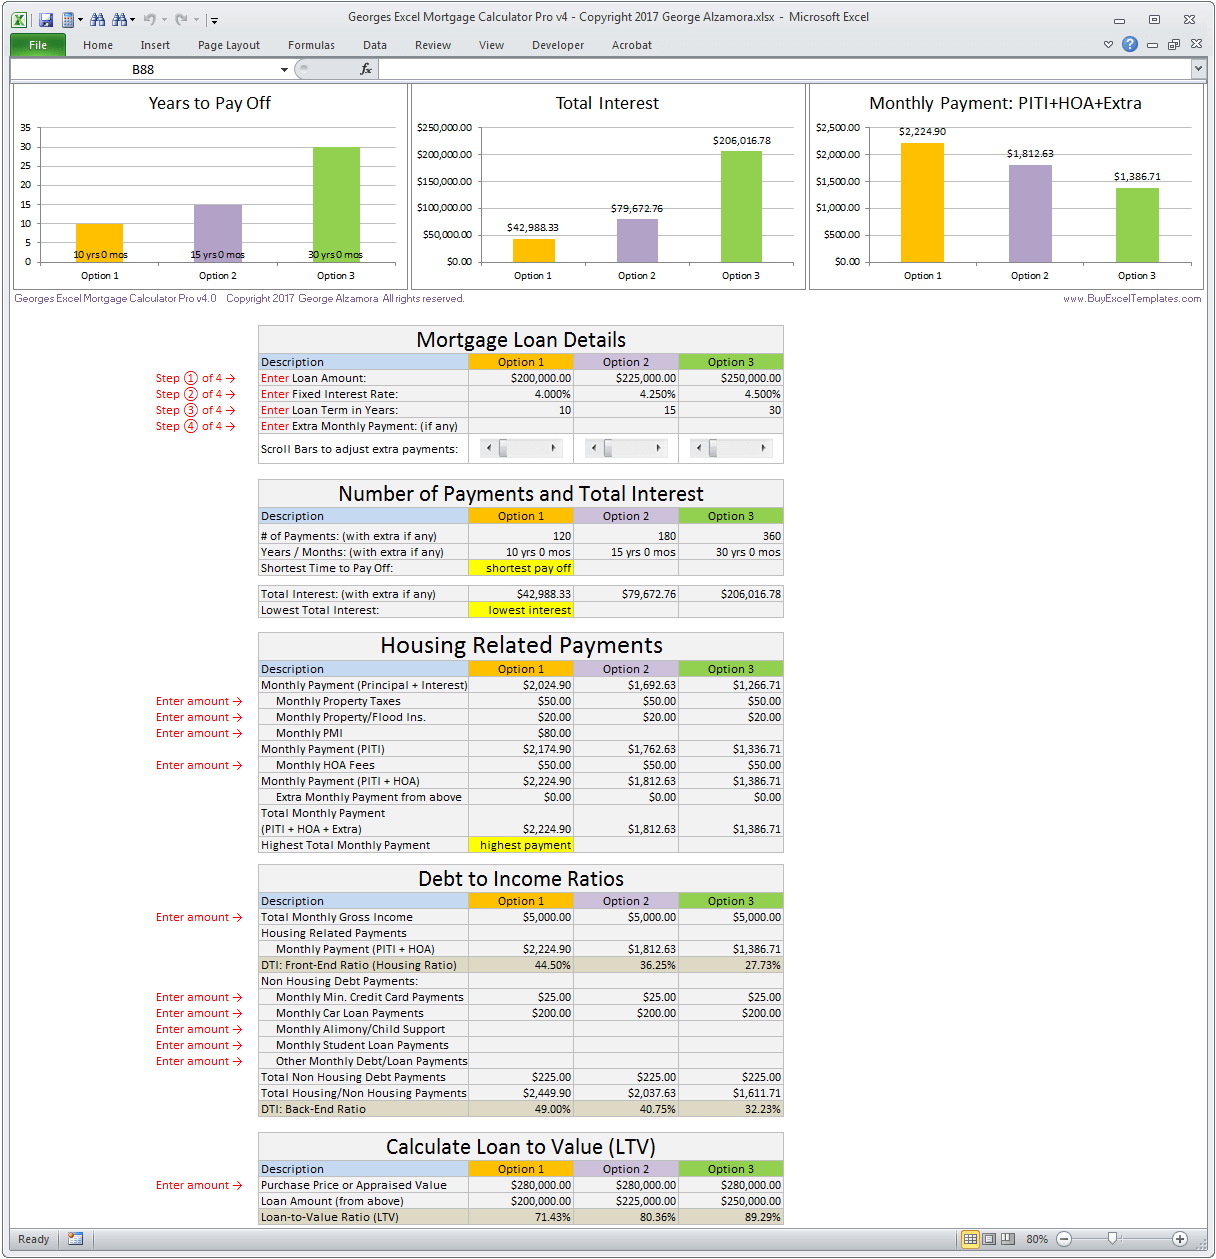Open the Customize Quick Access Toolbar dropdown
This screenshot has height=1259, width=1216.
pos(214,19)
